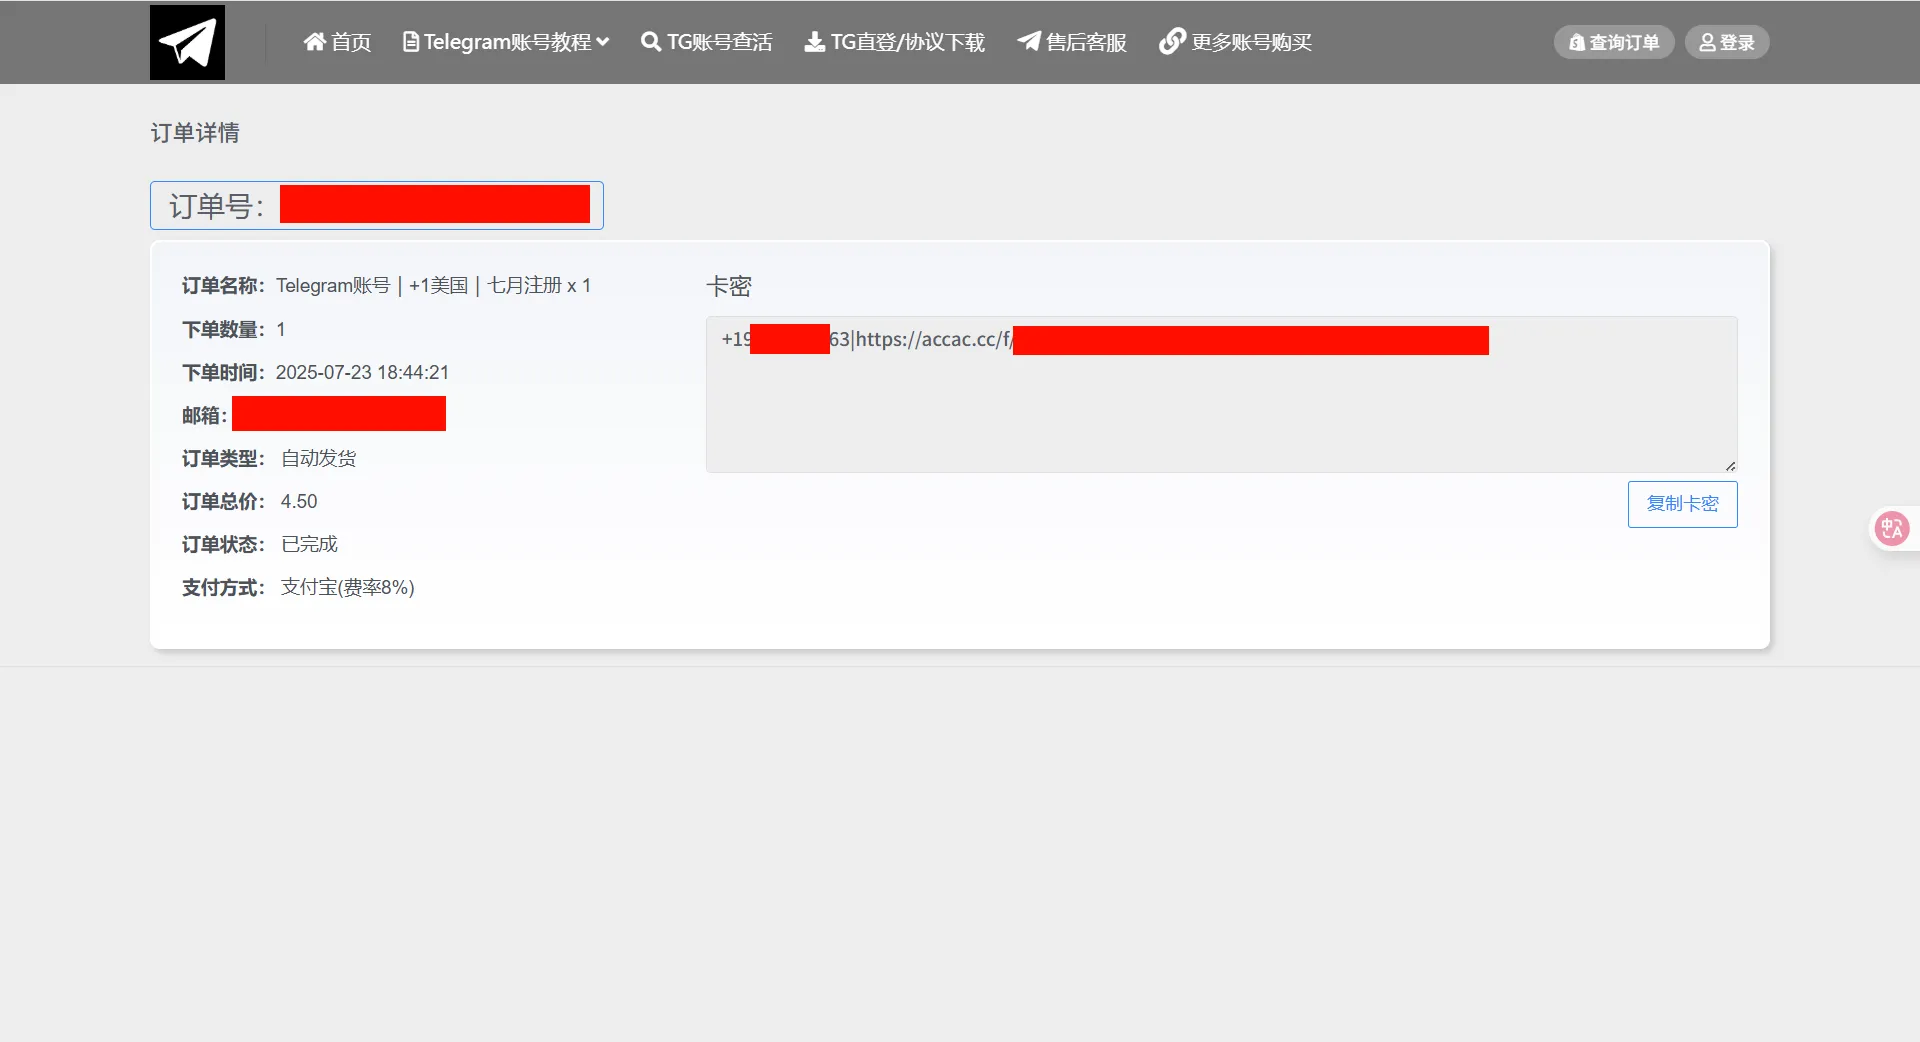The height and width of the screenshot is (1042, 1920).
Task: Click the 邮箱 label
Action: coord(204,415)
